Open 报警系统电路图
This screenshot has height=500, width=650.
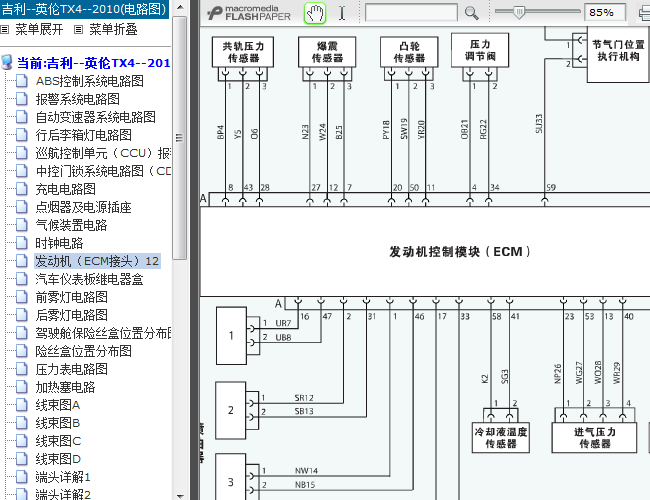pos(78,99)
